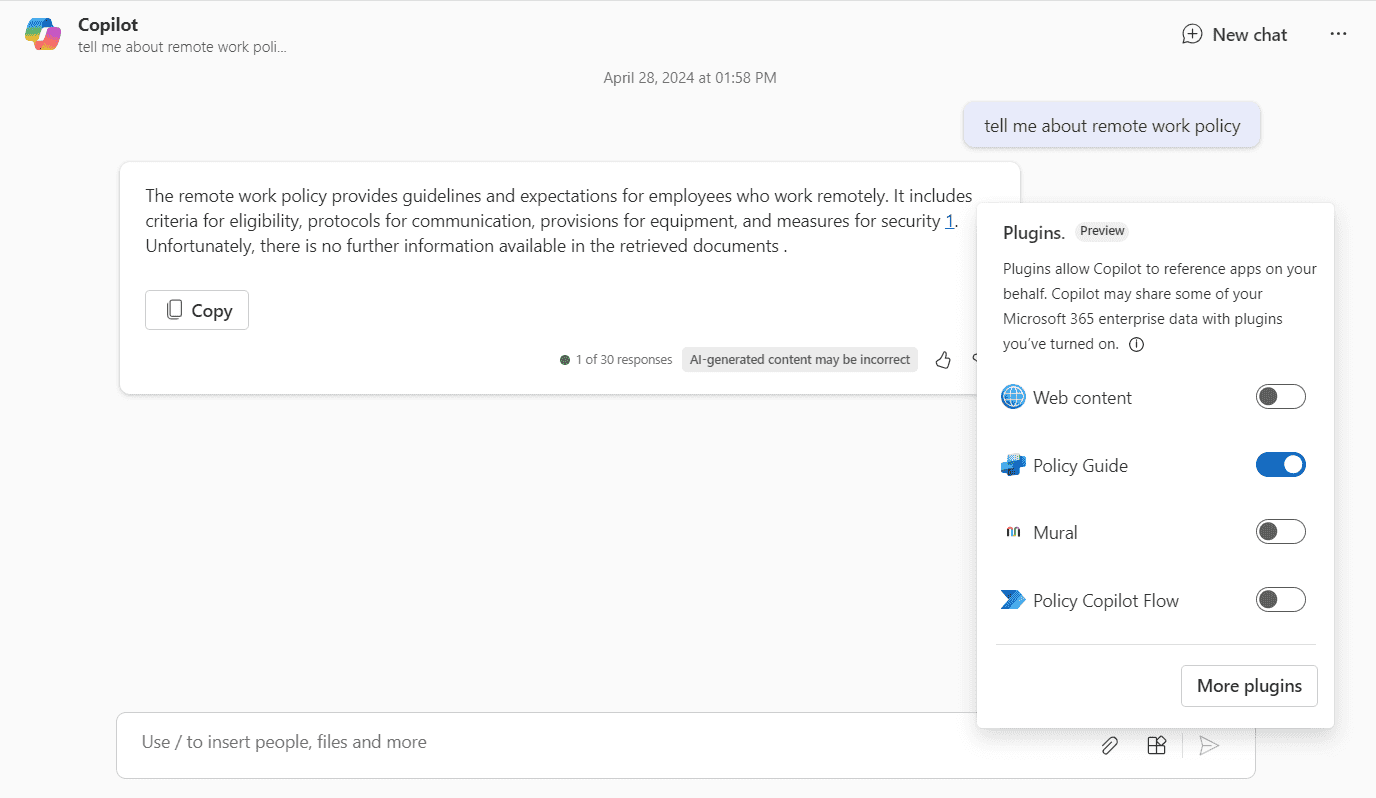Click the Policy Guide plugin icon

pos(1013,465)
